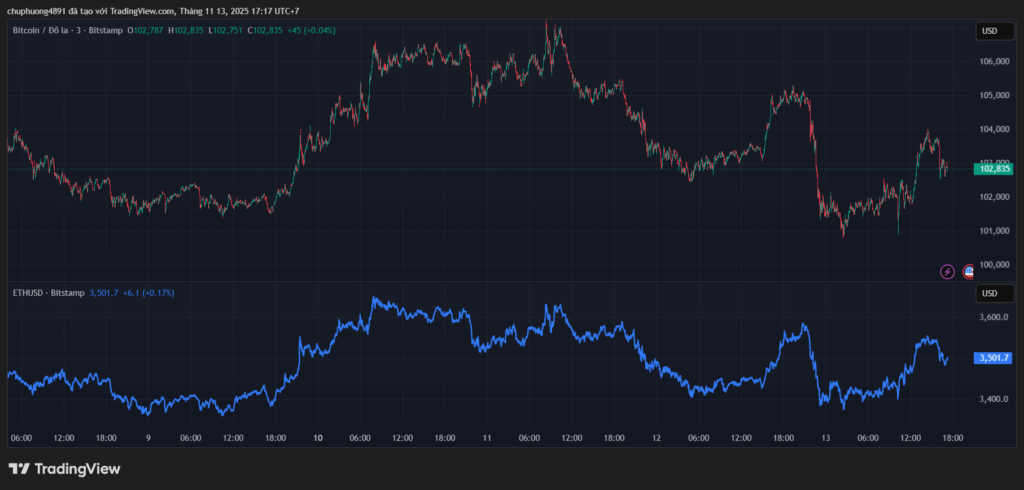1024x490 pixels.
Task: Click the 3,600.0 ETH price axis label
Action: pos(994,318)
